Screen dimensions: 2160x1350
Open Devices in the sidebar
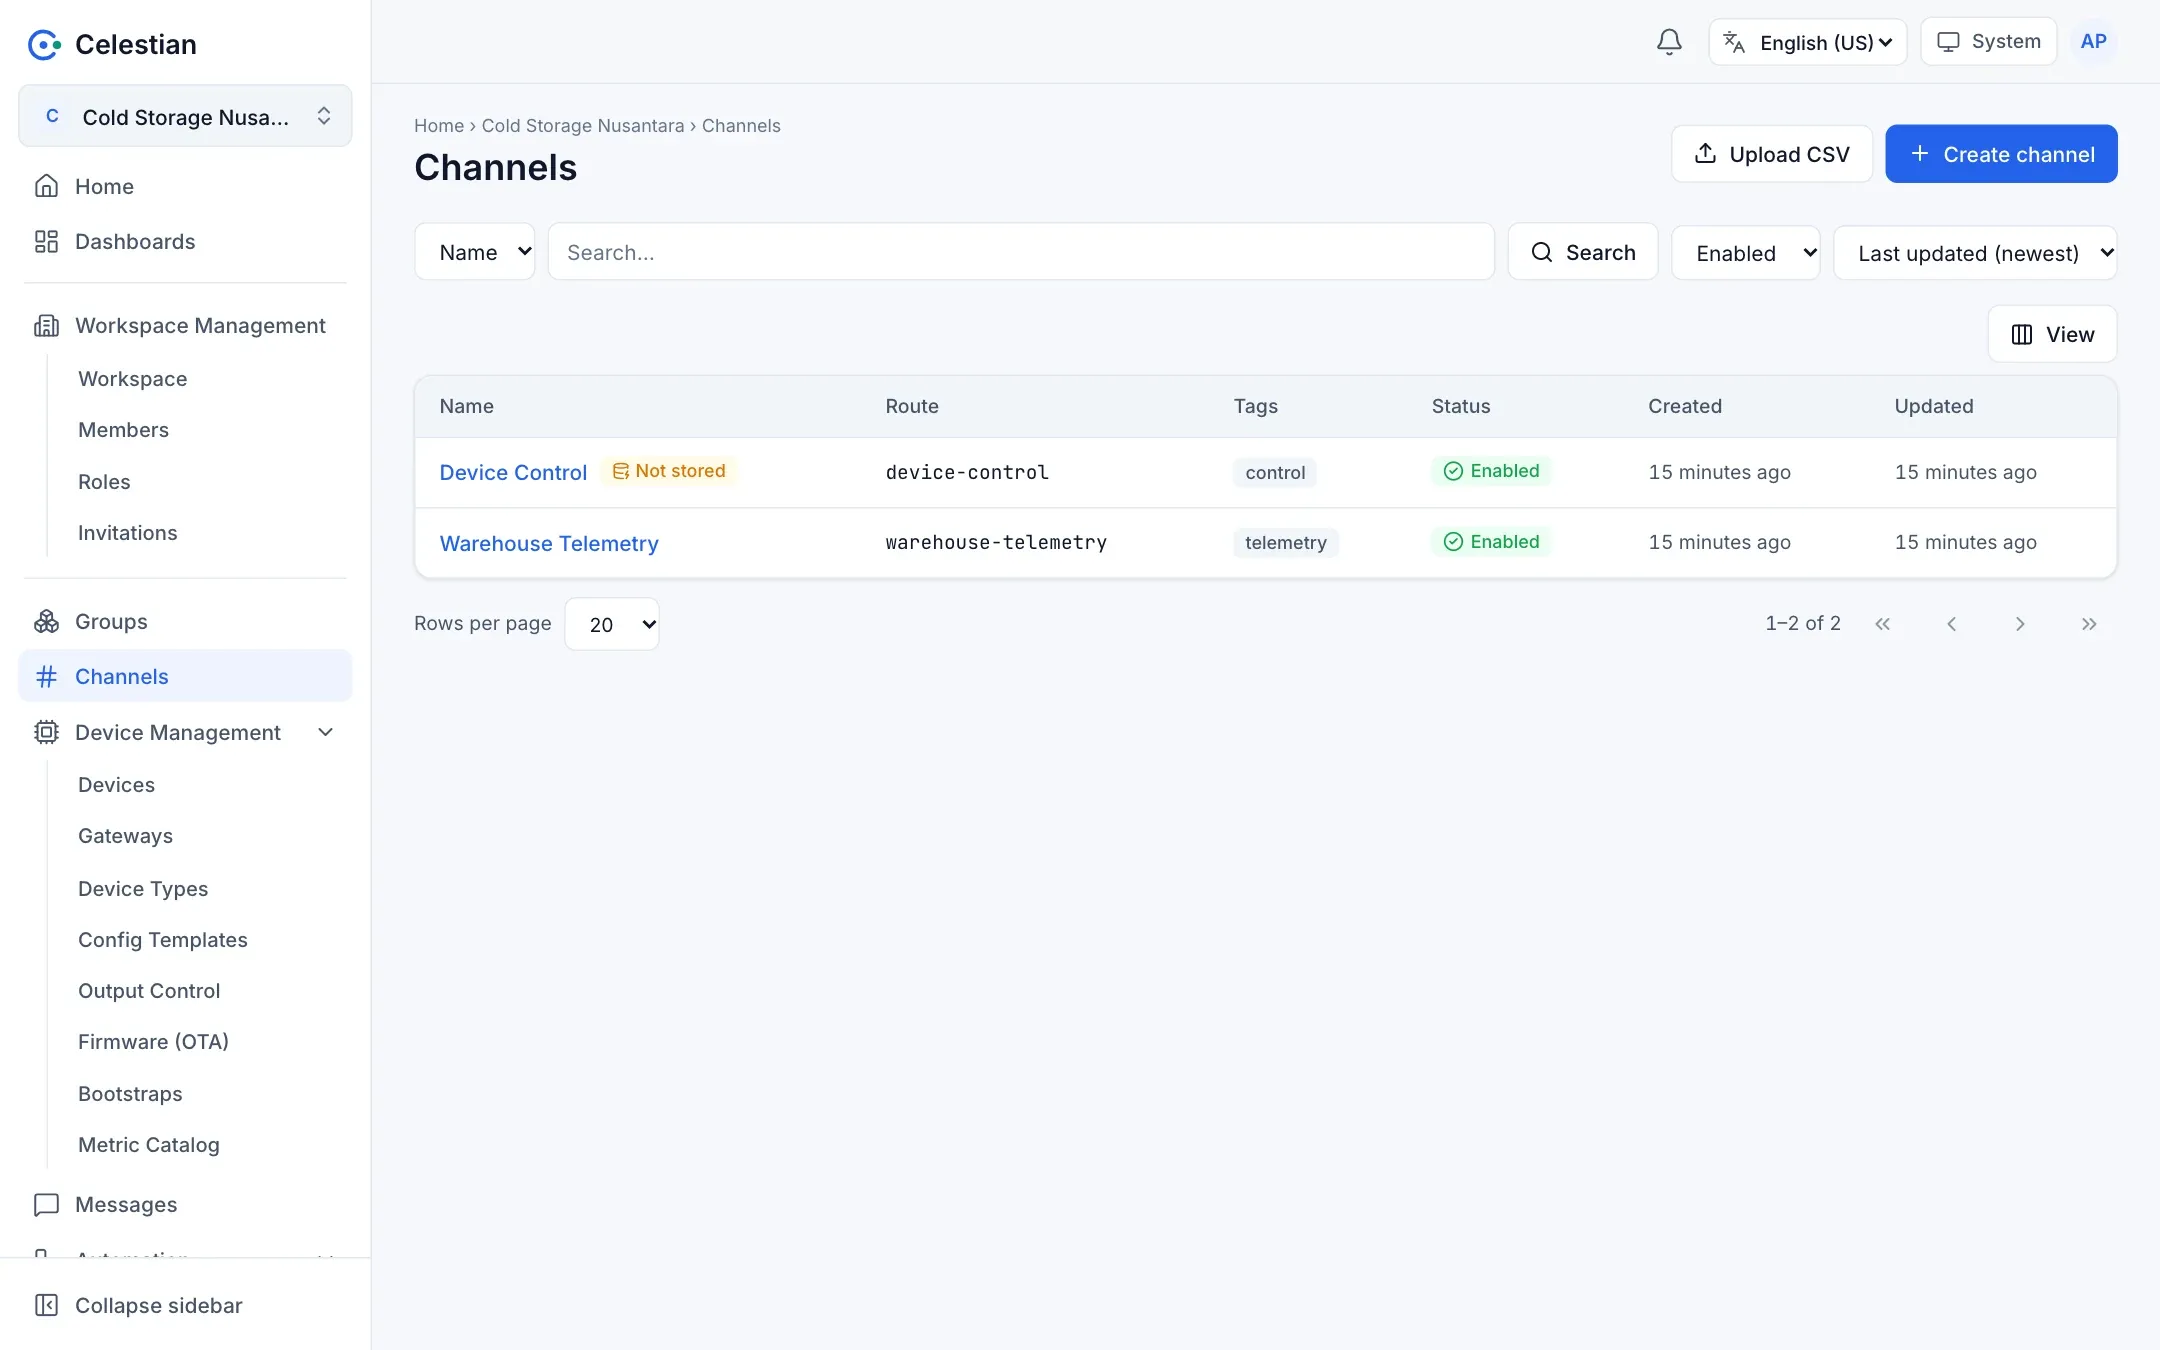(116, 784)
